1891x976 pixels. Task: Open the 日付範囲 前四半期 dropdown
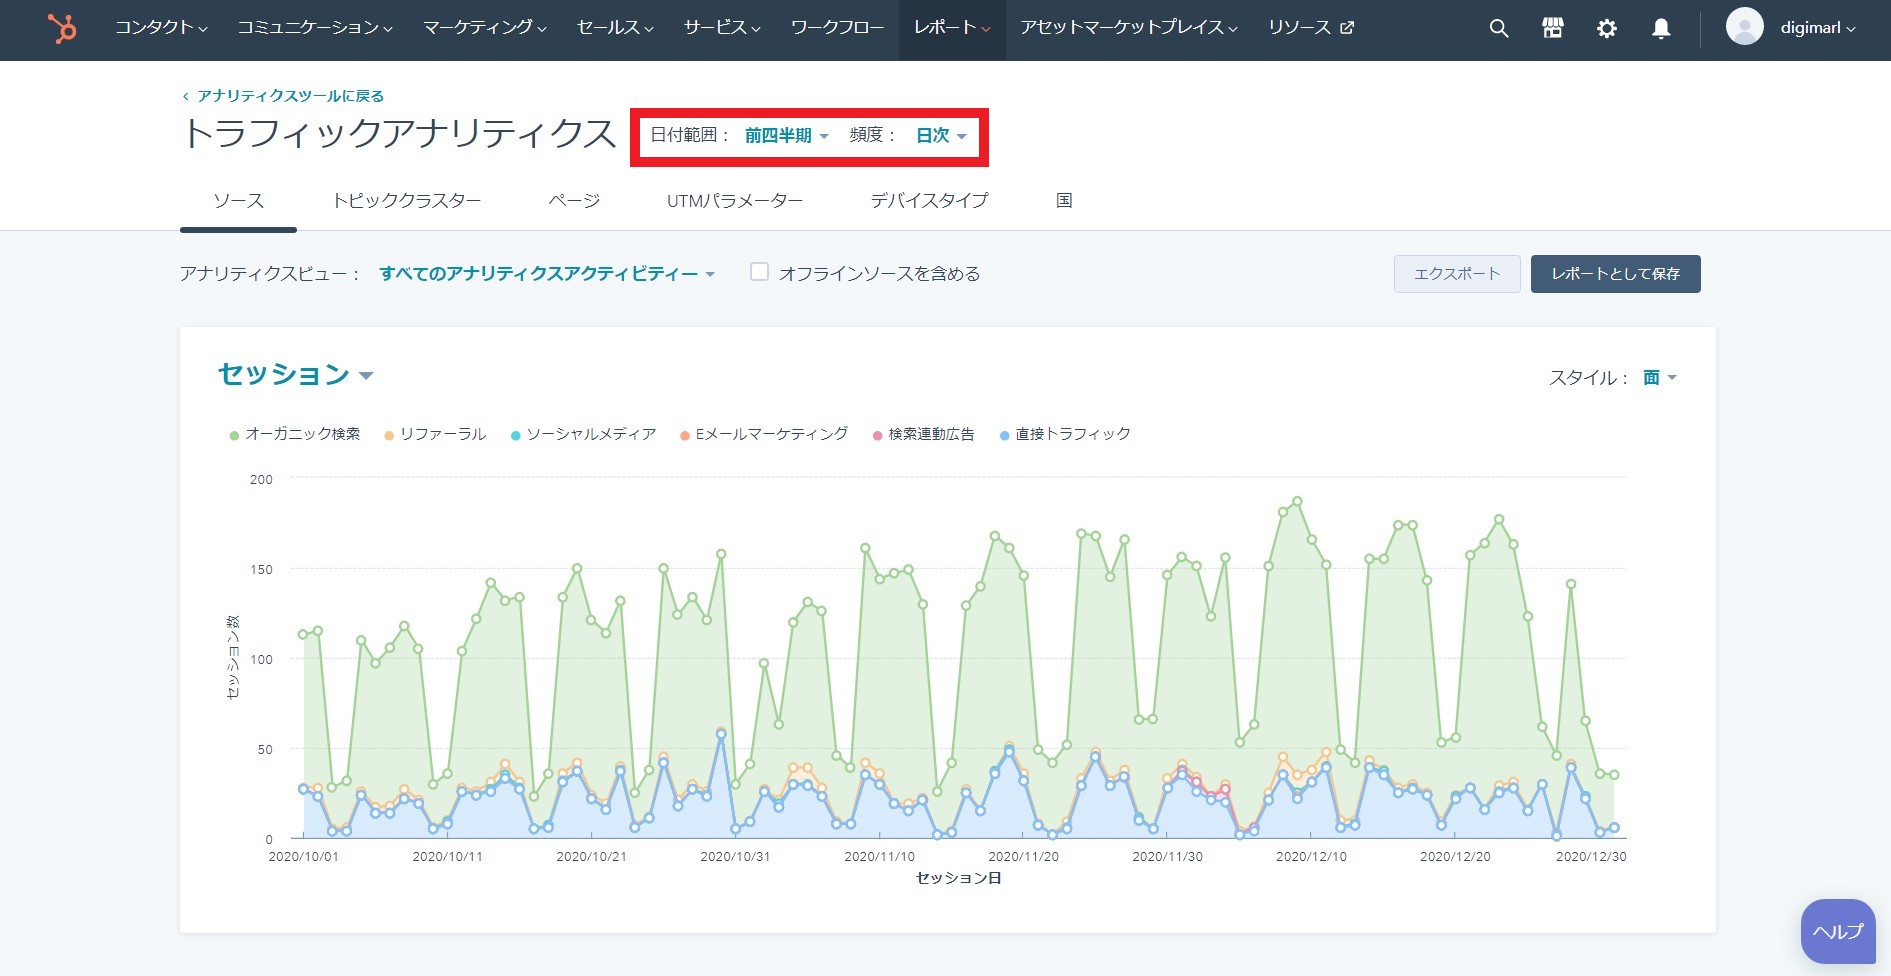[787, 136]
